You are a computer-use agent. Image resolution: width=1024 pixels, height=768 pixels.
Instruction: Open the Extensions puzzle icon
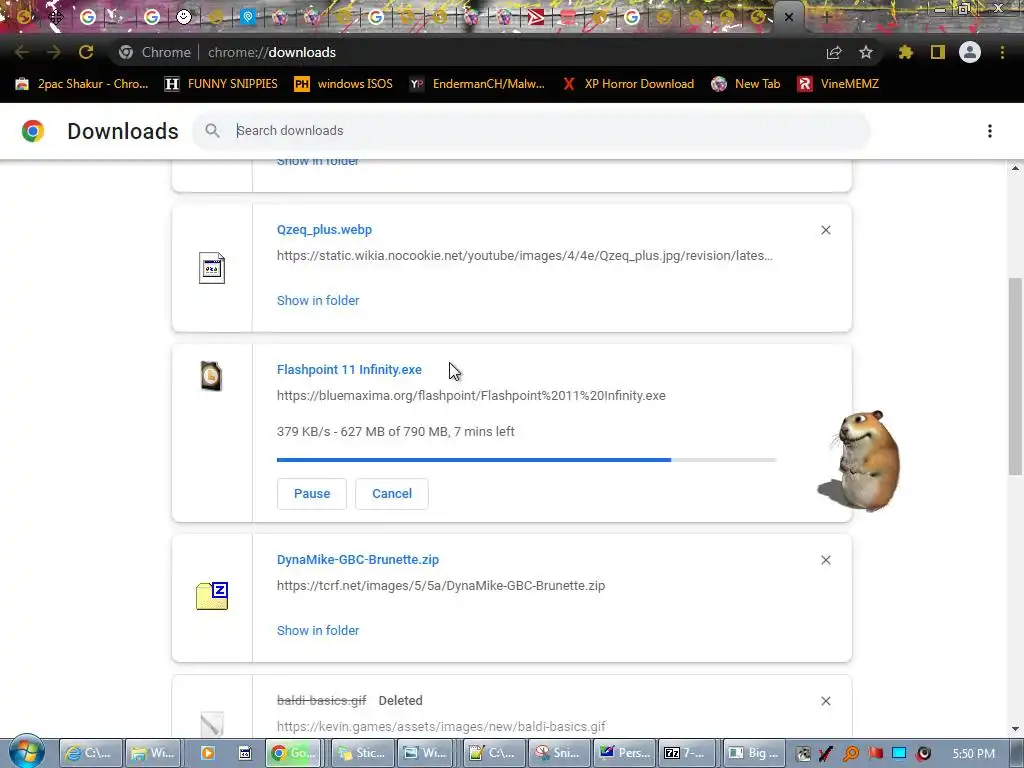tap(906, 52)
